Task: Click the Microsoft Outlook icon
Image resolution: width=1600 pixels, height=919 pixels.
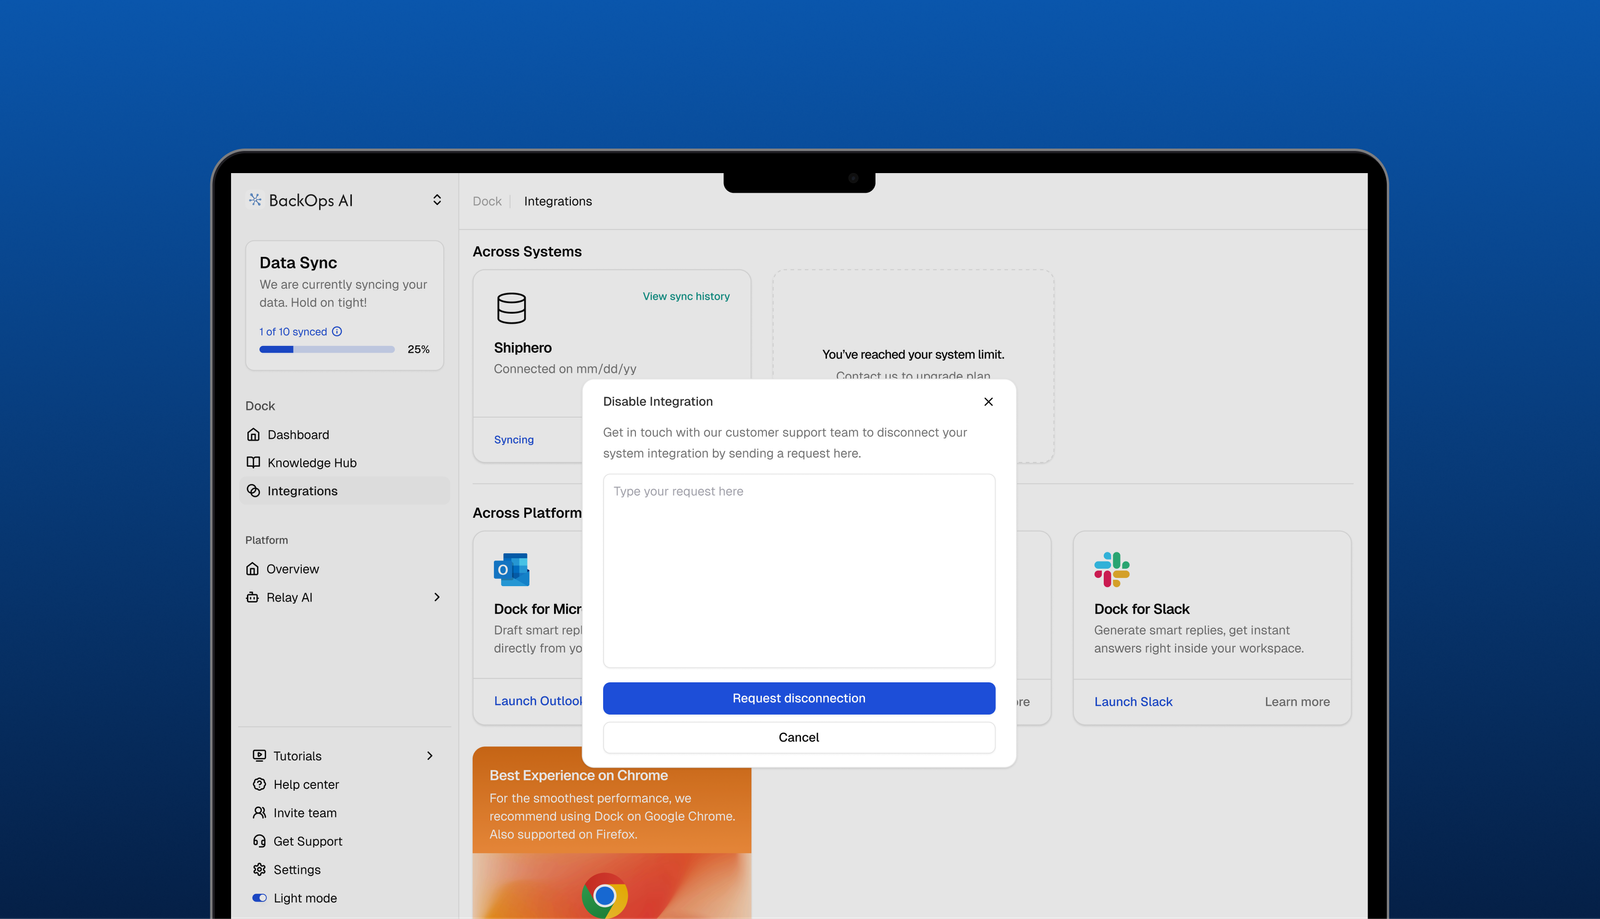Action: [512, 570]
